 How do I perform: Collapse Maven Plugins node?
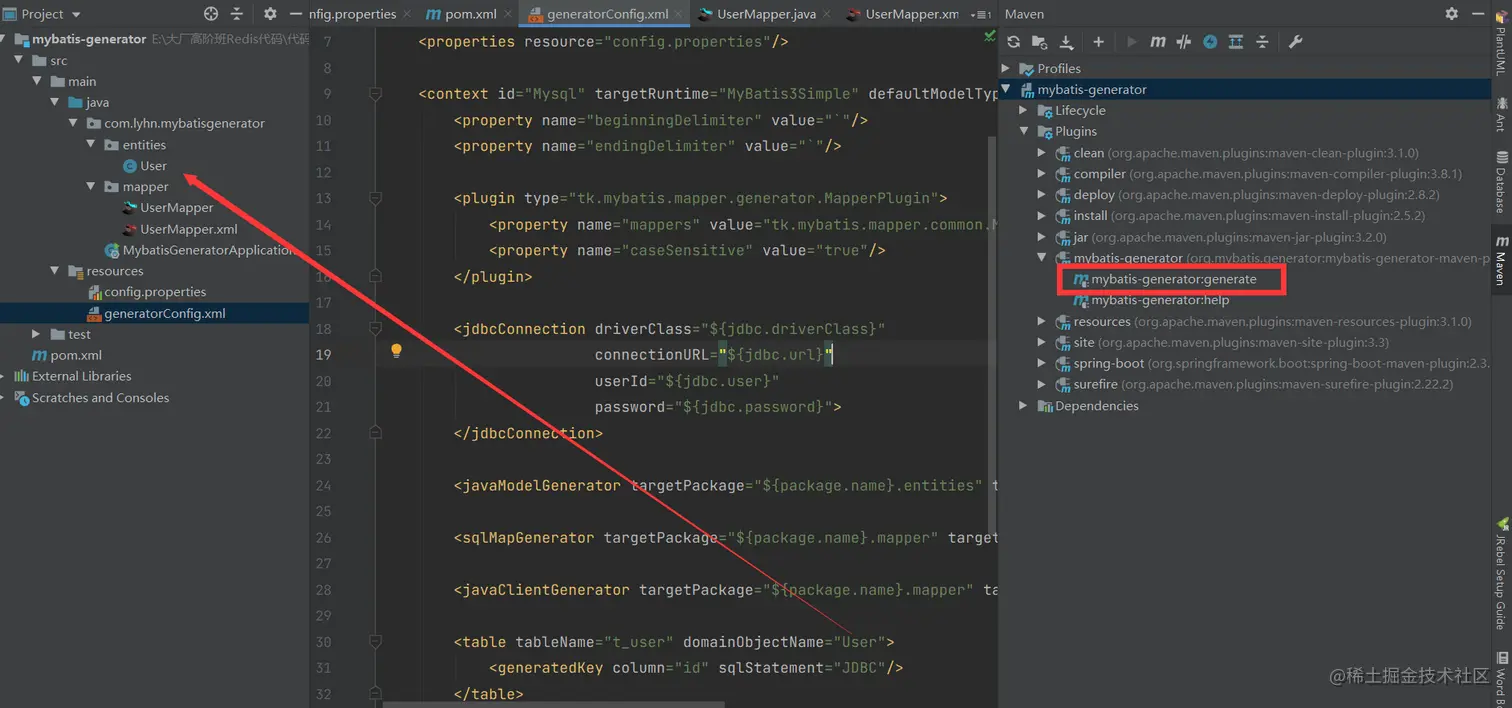1023,131
